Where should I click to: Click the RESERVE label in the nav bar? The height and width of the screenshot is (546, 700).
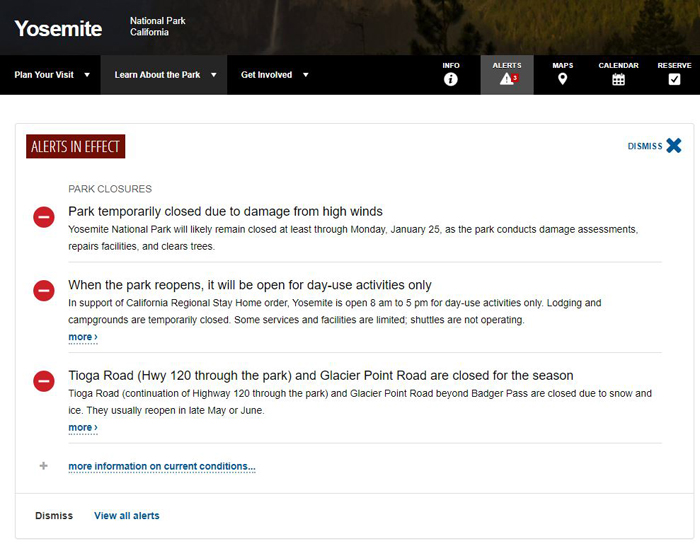pyautogui.click(x=674, y=66)
